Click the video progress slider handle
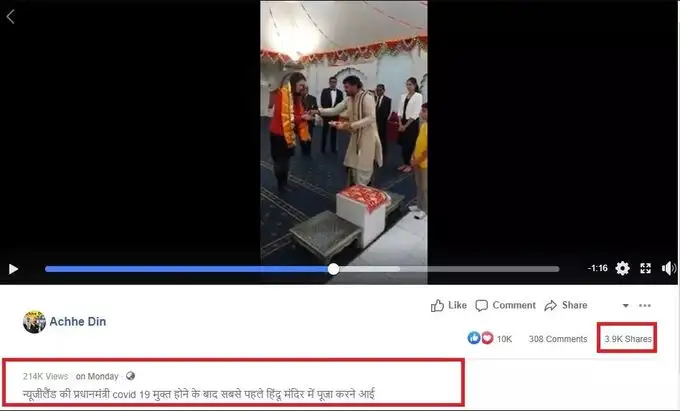 (333, 269)
